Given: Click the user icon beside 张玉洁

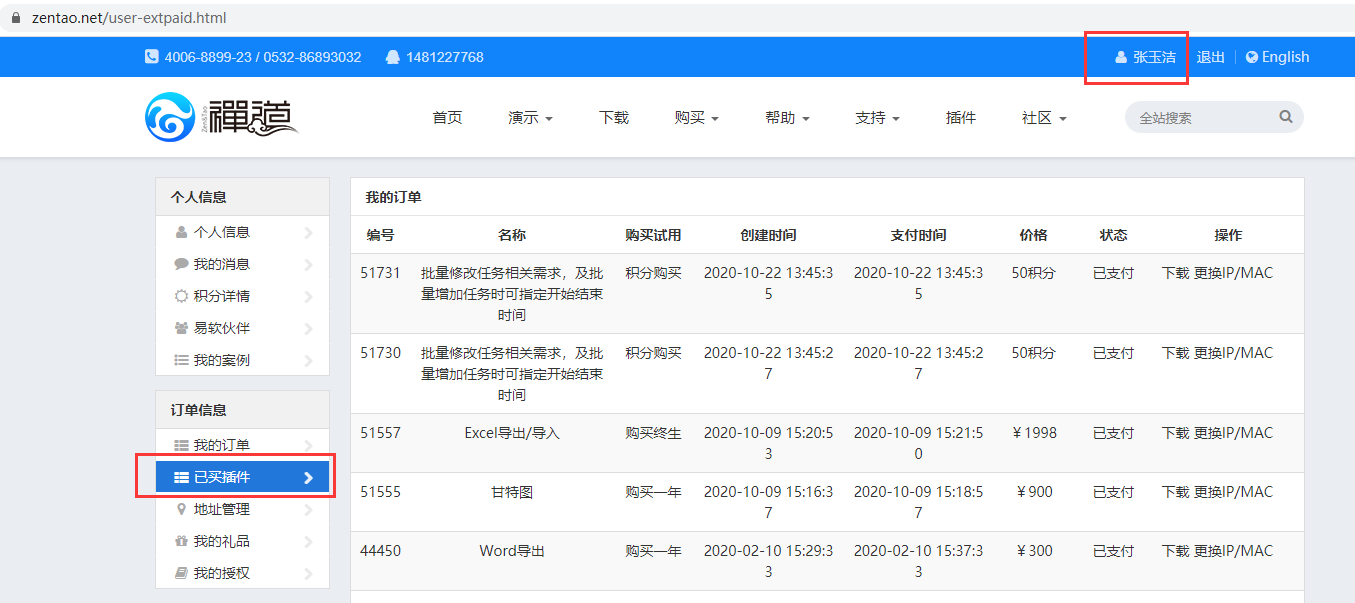Looking at the screenshot, I should coord(1121,57).
